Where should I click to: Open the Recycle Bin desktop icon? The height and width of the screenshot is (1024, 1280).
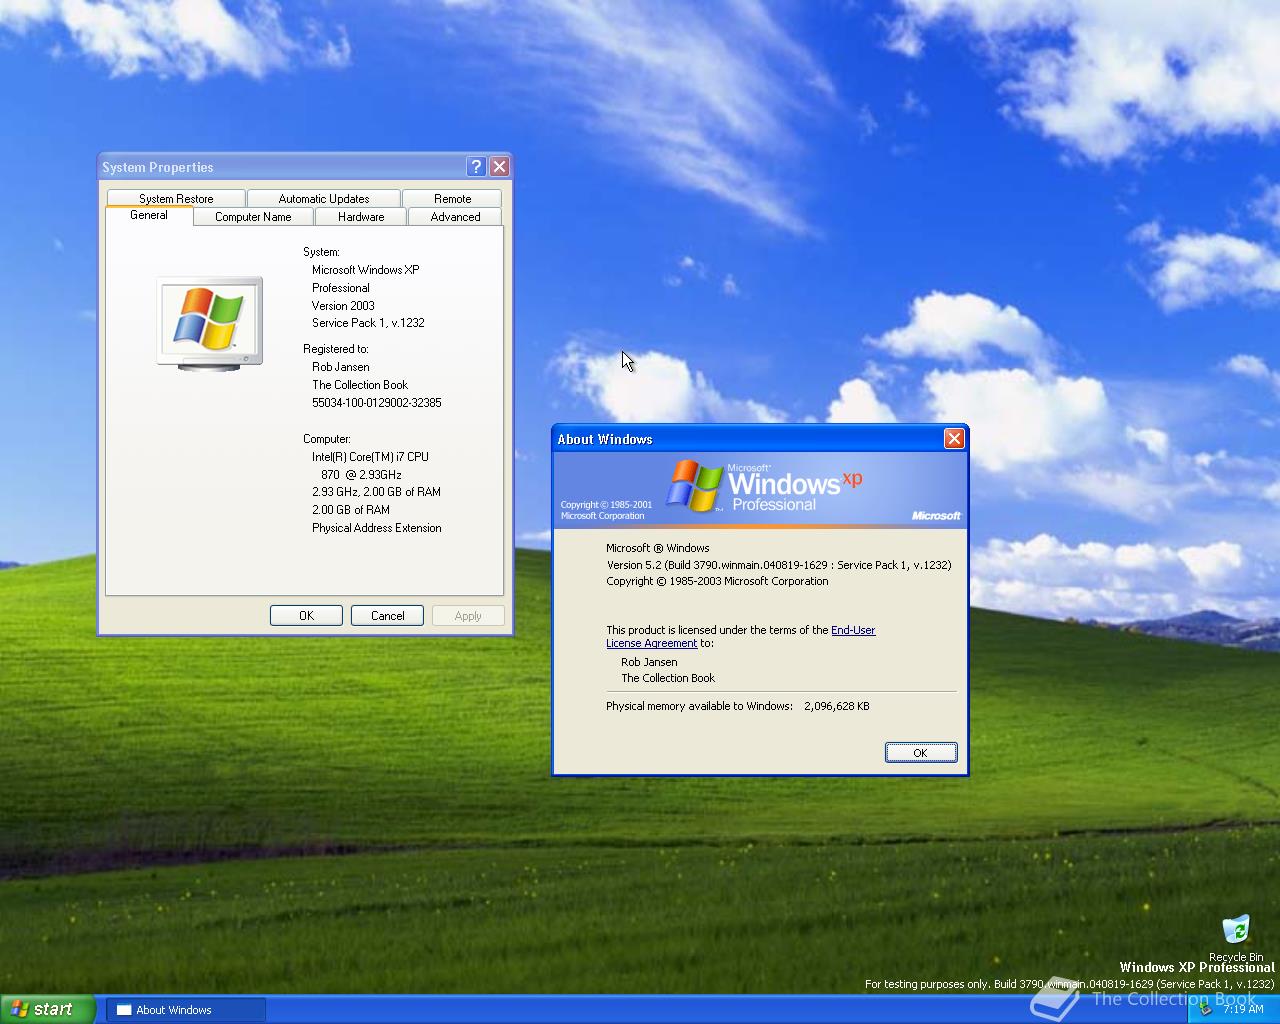(x=1236, y=937)
